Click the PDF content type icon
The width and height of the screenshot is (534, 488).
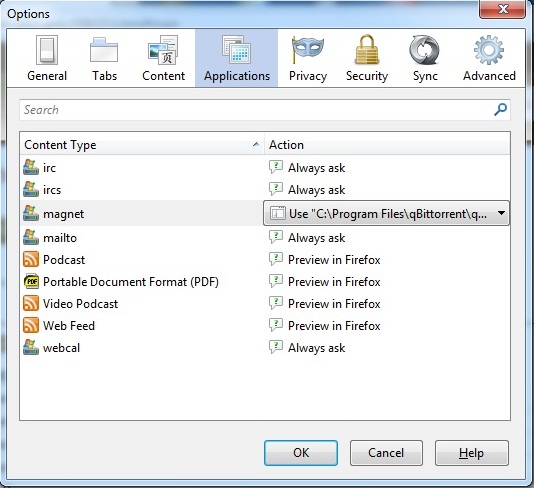click(x=31, y=282)
